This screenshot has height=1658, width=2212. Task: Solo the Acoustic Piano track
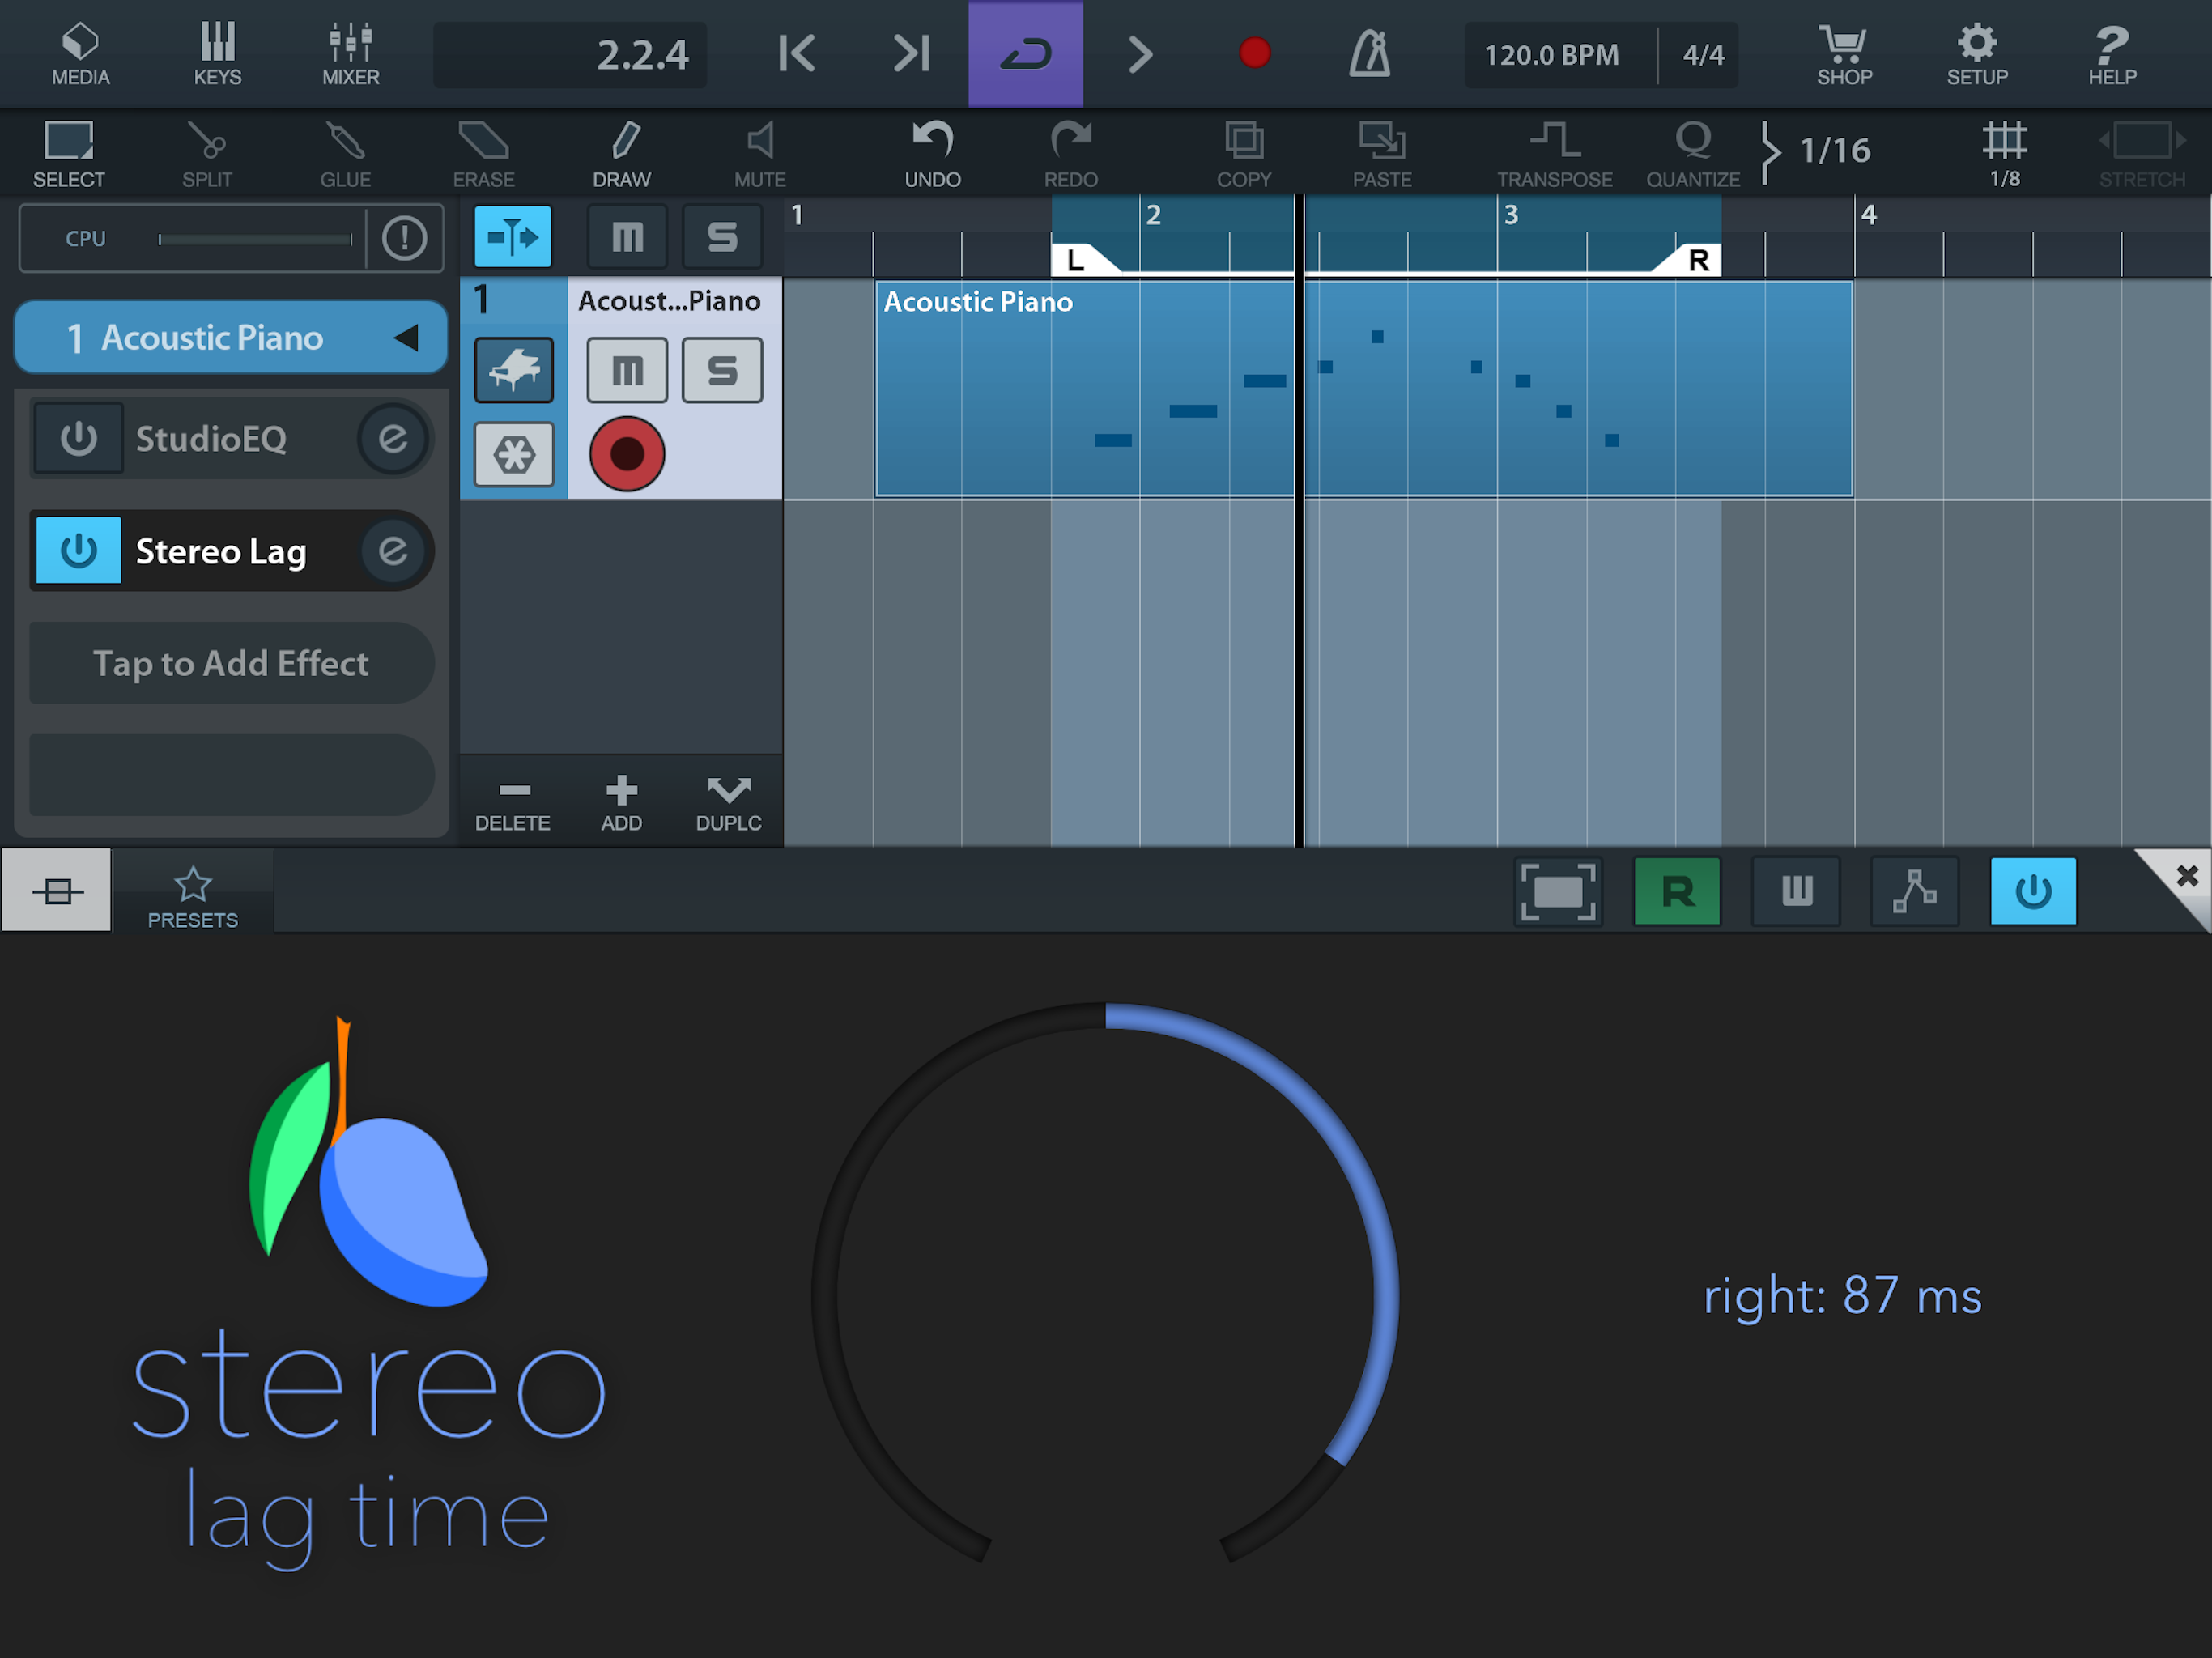[722, 370]
